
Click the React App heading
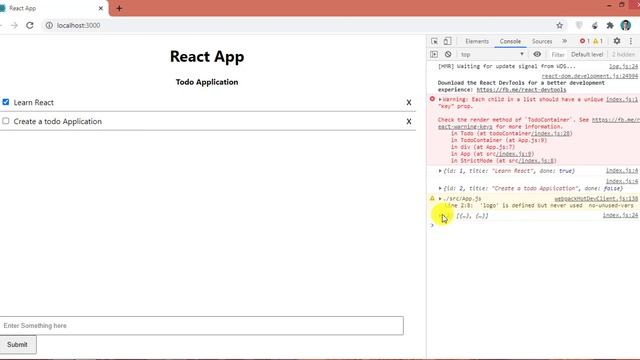coord(207,57)
